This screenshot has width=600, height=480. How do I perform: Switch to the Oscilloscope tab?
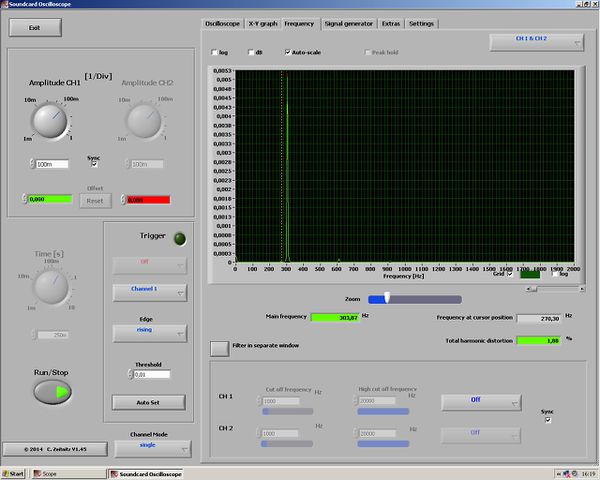coord(221,22)
